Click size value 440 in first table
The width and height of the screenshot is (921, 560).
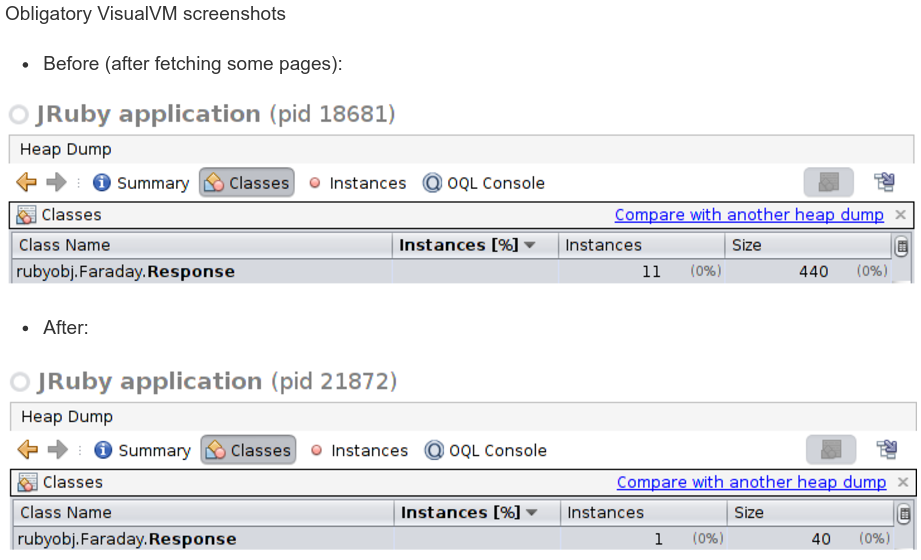click(814, 271)
